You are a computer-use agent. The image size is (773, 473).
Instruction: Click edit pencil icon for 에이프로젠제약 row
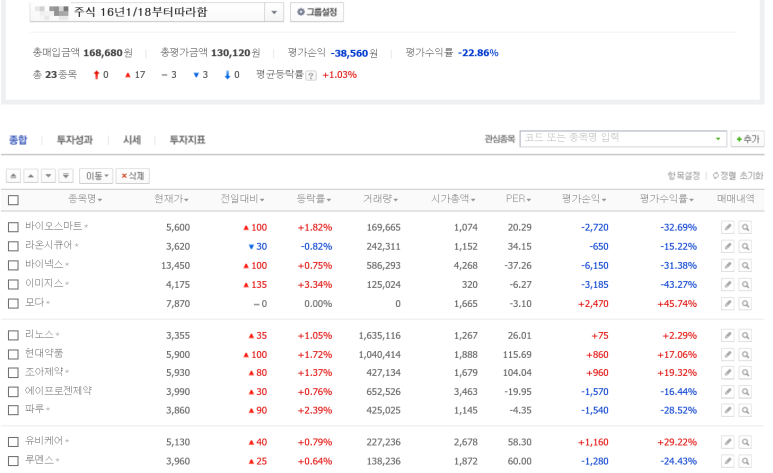click(x=728, y=392)
